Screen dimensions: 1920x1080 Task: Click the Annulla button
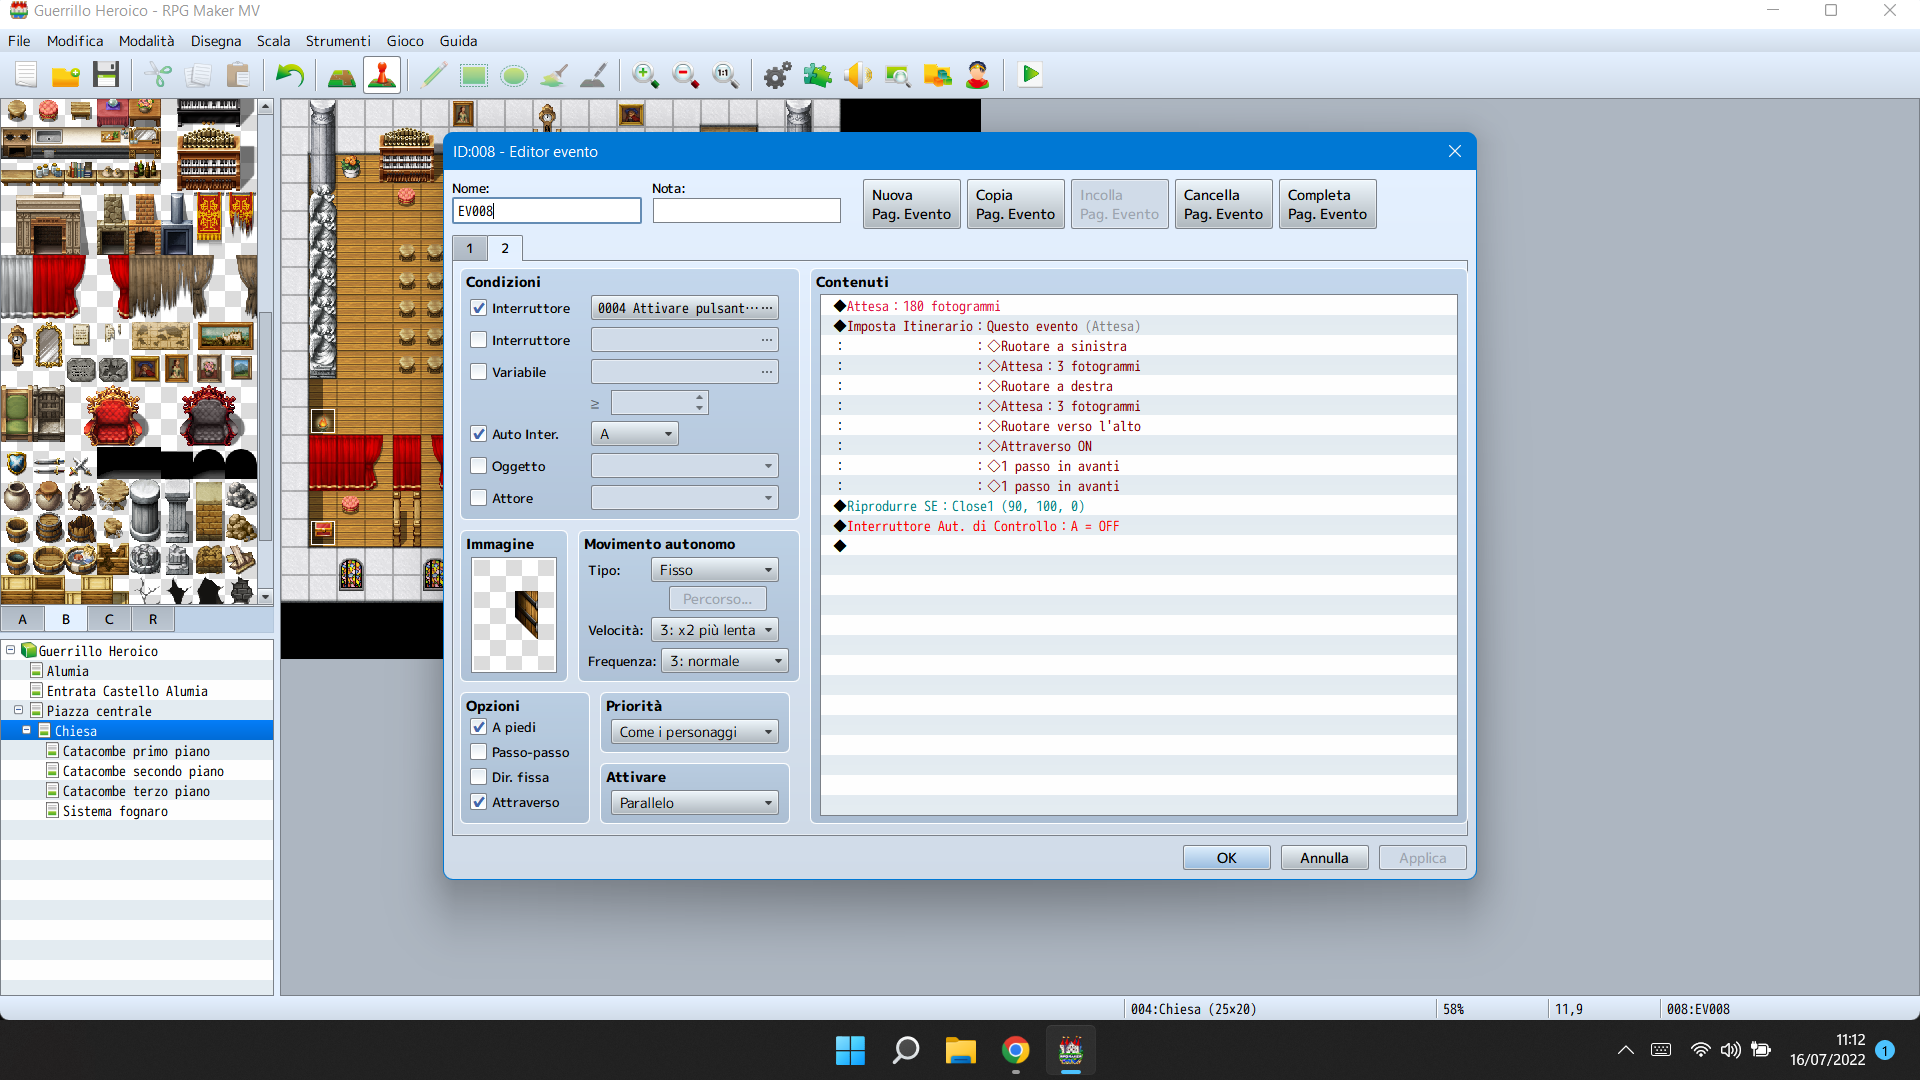(1324, 858)
